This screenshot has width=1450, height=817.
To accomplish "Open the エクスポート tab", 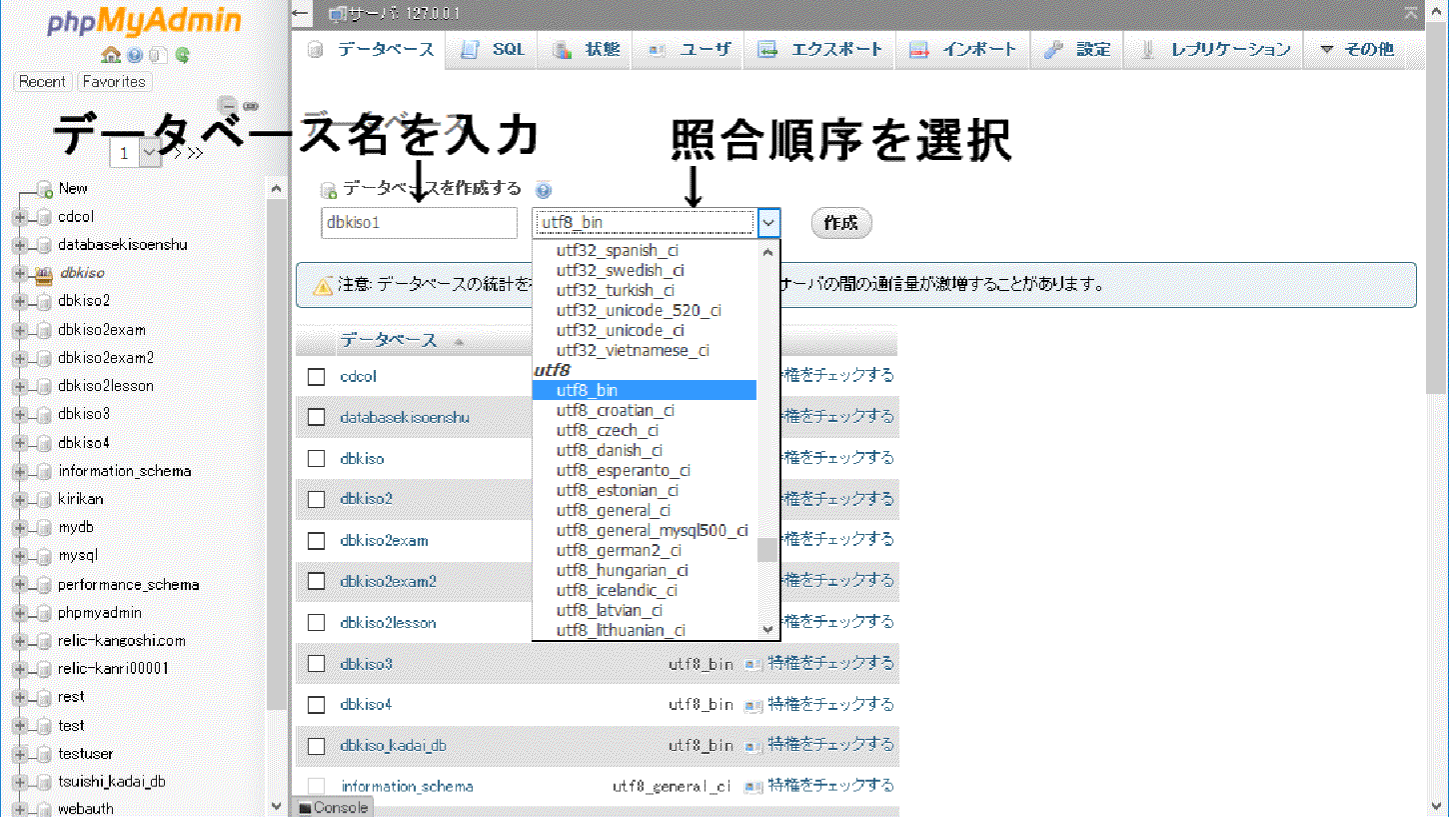I will (821, 49).
